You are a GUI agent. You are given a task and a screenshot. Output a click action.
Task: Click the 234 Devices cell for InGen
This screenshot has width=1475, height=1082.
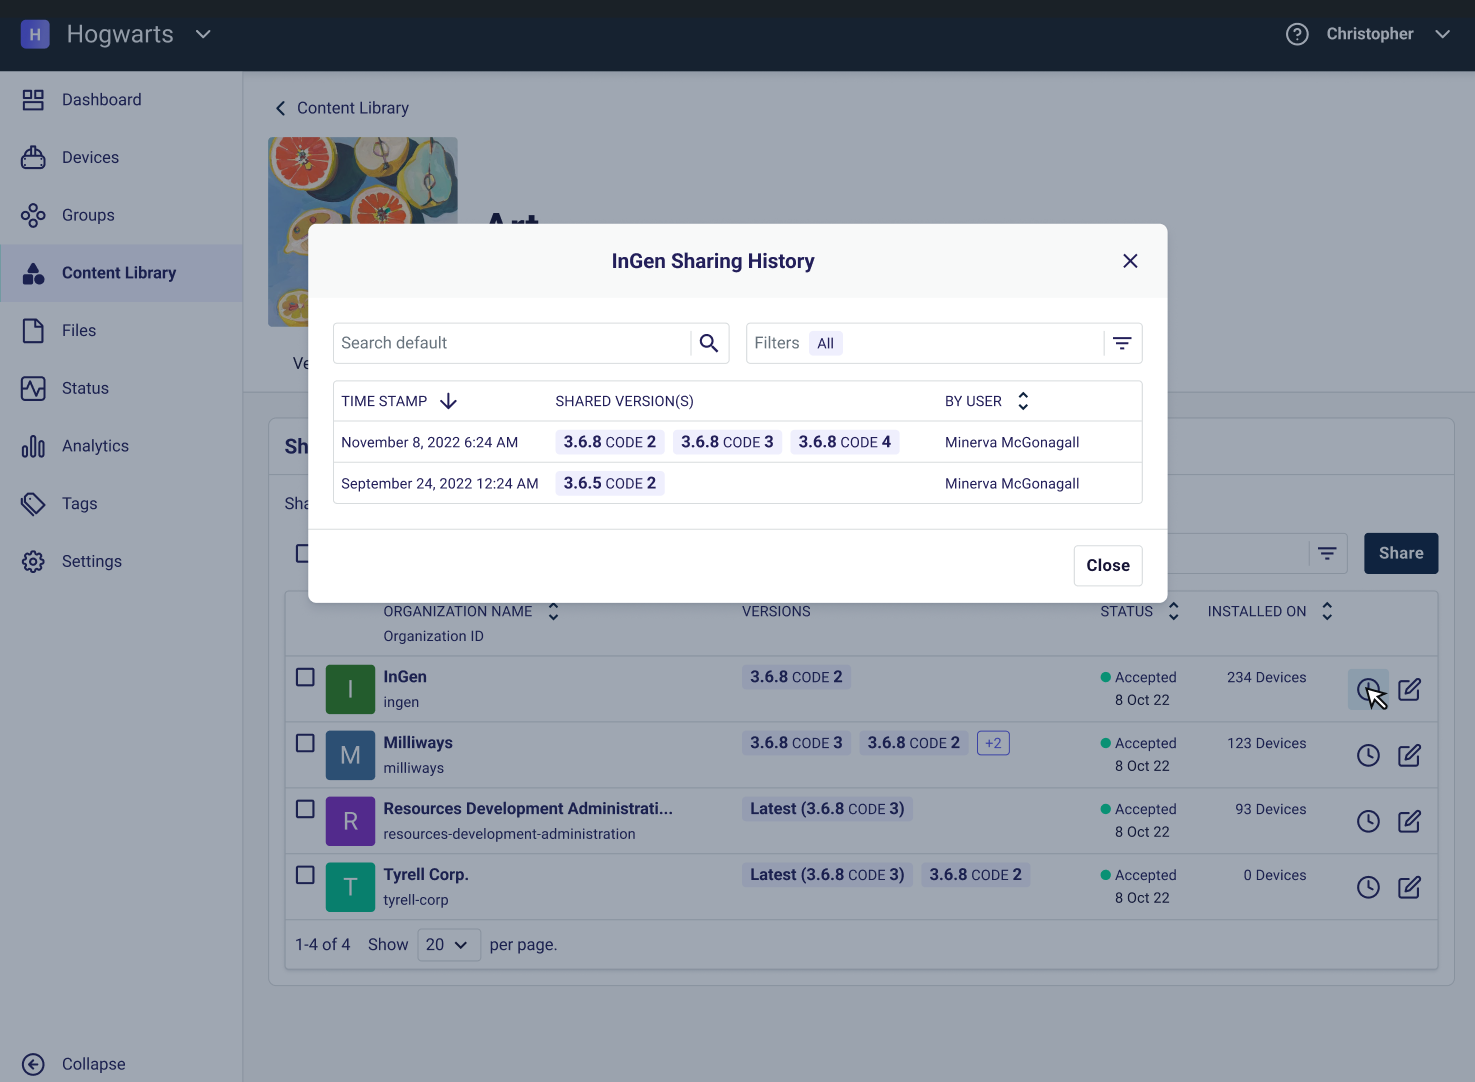click(1266, 677)
